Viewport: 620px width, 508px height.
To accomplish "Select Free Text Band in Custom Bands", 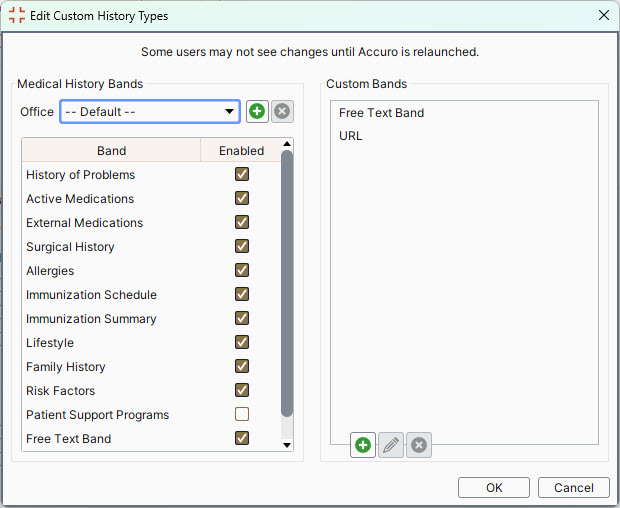I will tap(381, 113).
